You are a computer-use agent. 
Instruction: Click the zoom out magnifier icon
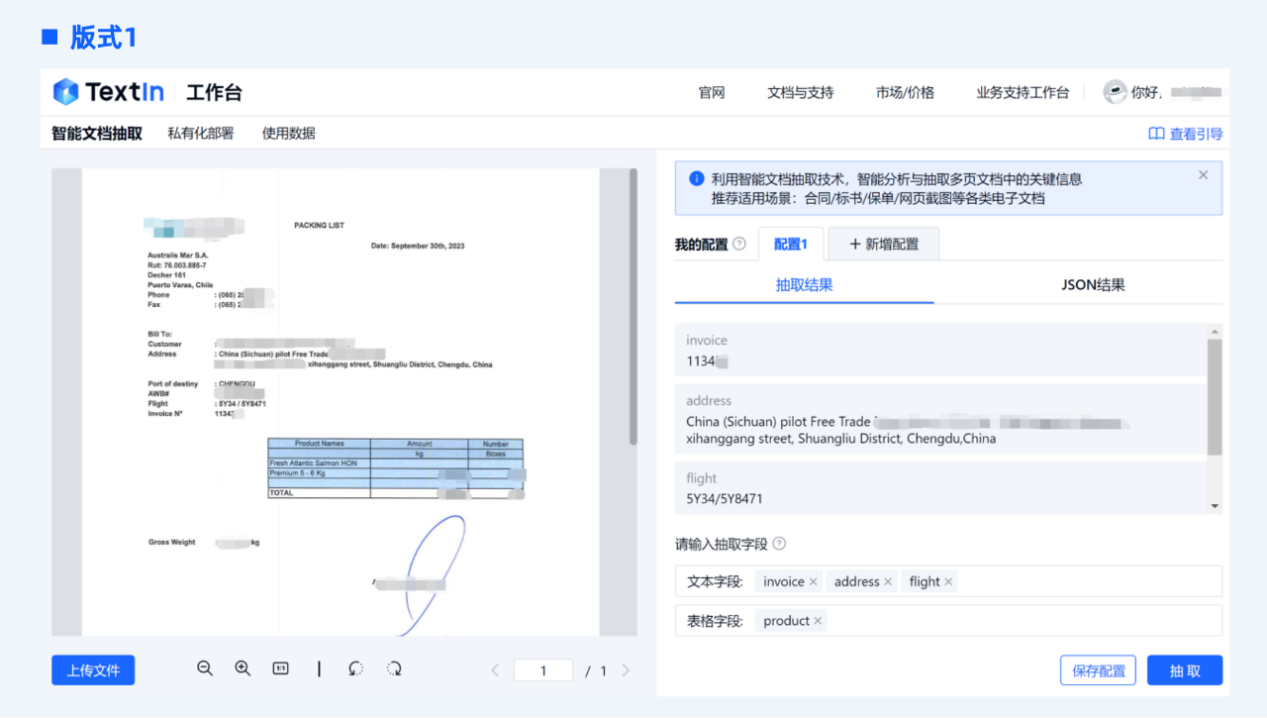coord(205,669)
